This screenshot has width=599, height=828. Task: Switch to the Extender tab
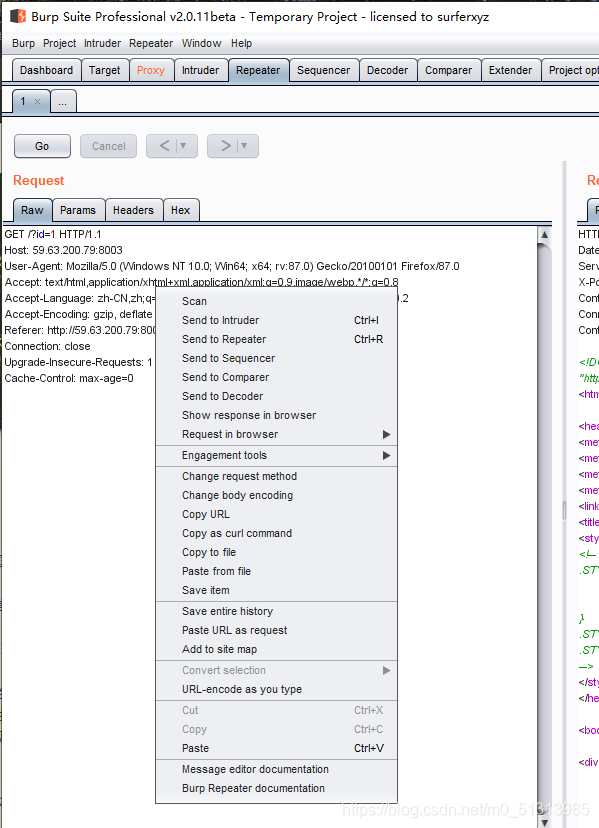510,70
